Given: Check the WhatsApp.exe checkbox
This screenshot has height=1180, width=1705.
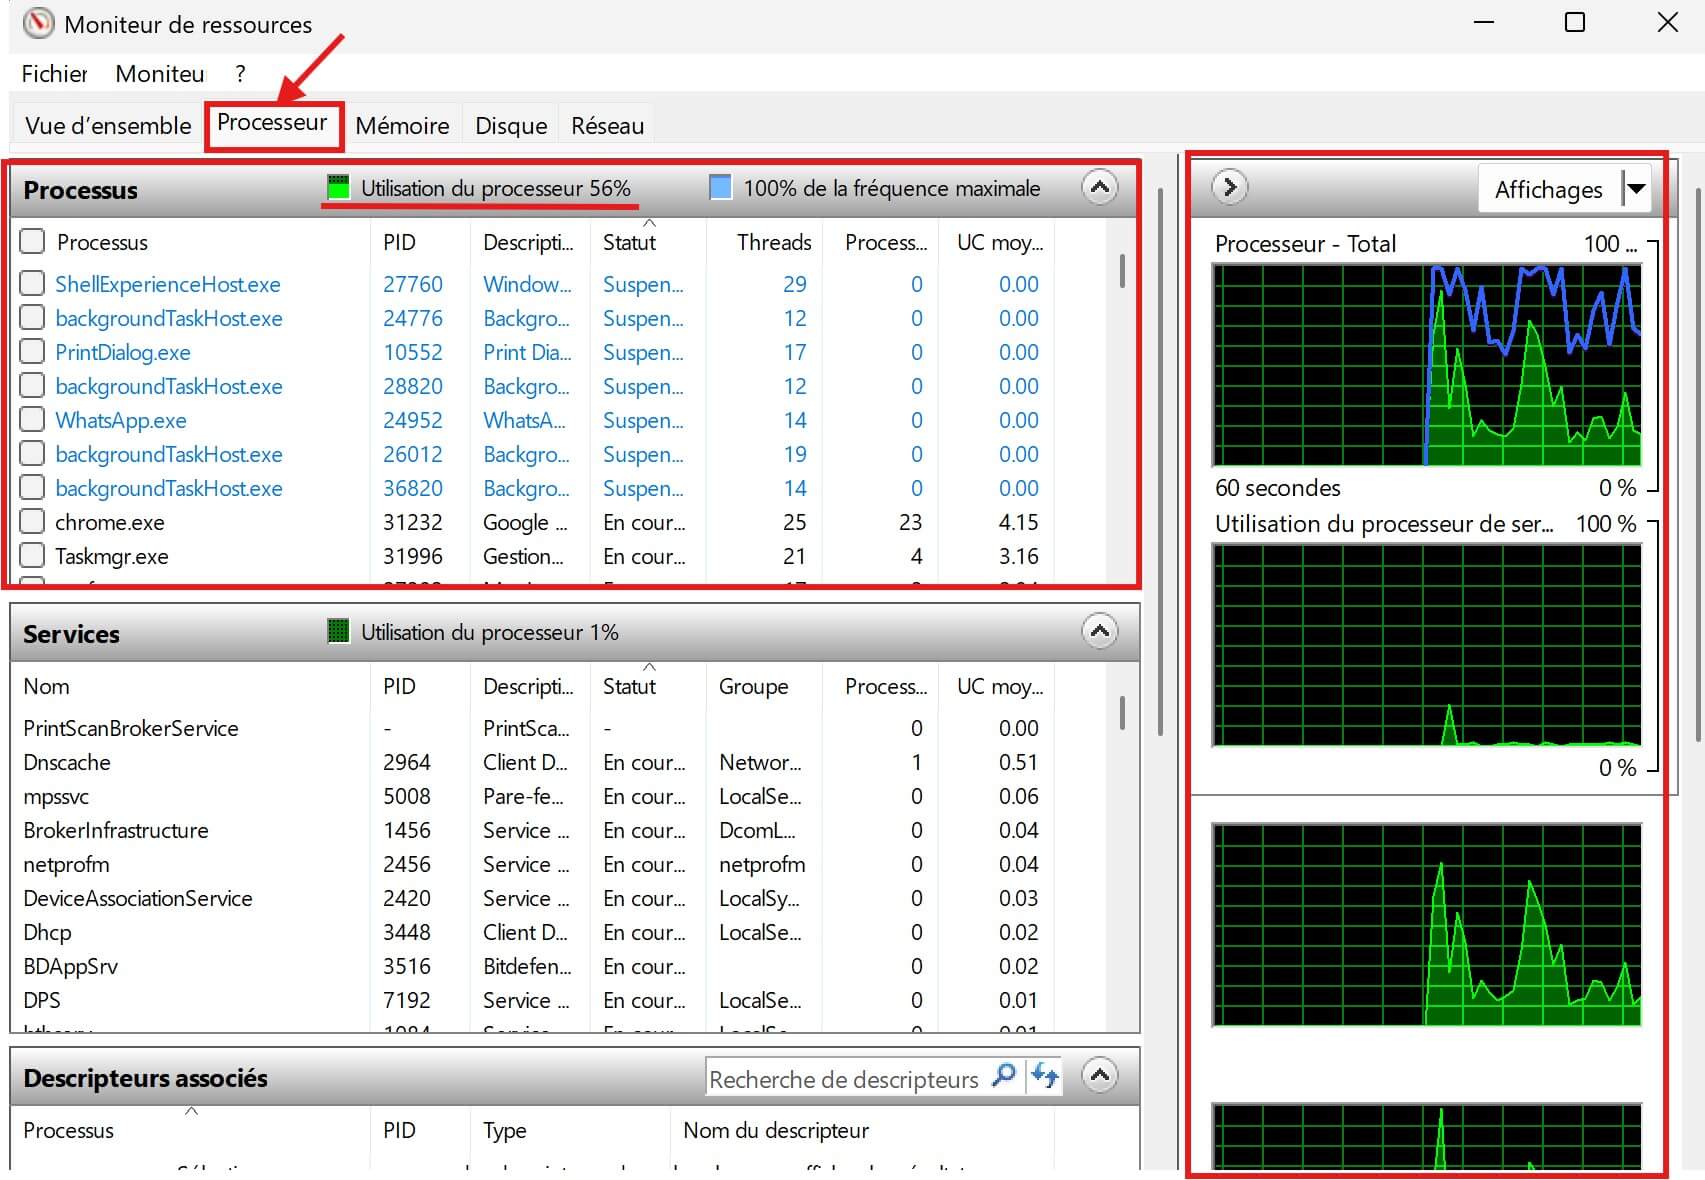Looking at the screenshot, I should pos(32,419).
